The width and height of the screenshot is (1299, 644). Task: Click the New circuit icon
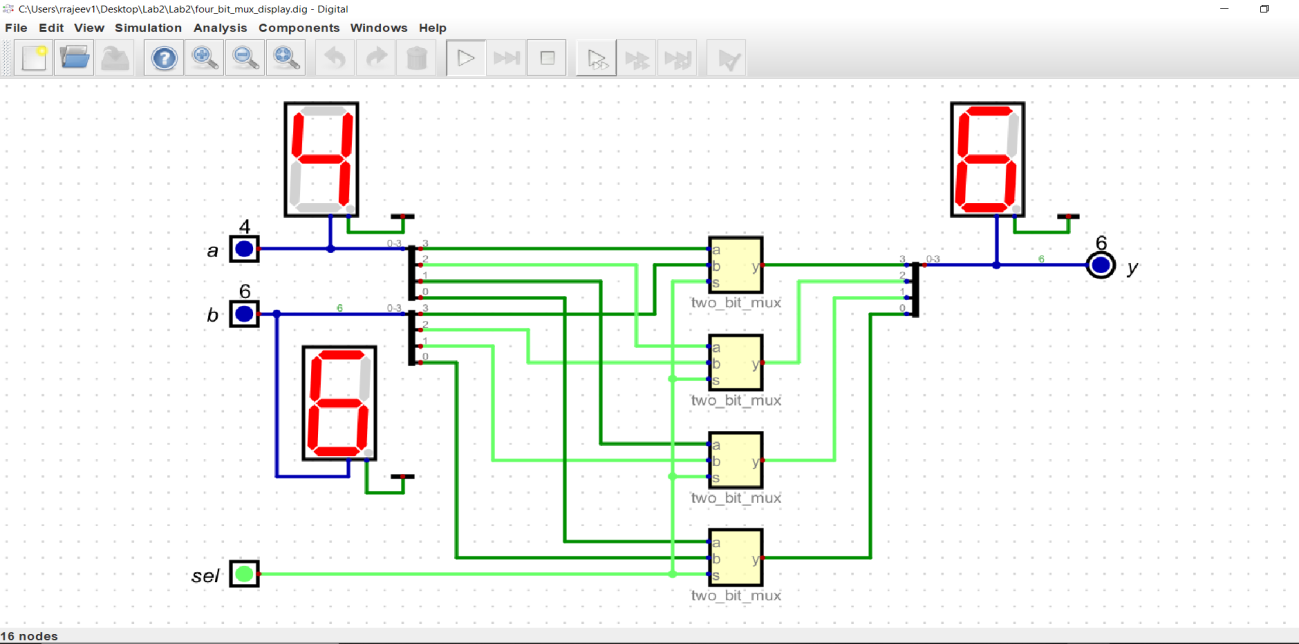tap(35, 58)
